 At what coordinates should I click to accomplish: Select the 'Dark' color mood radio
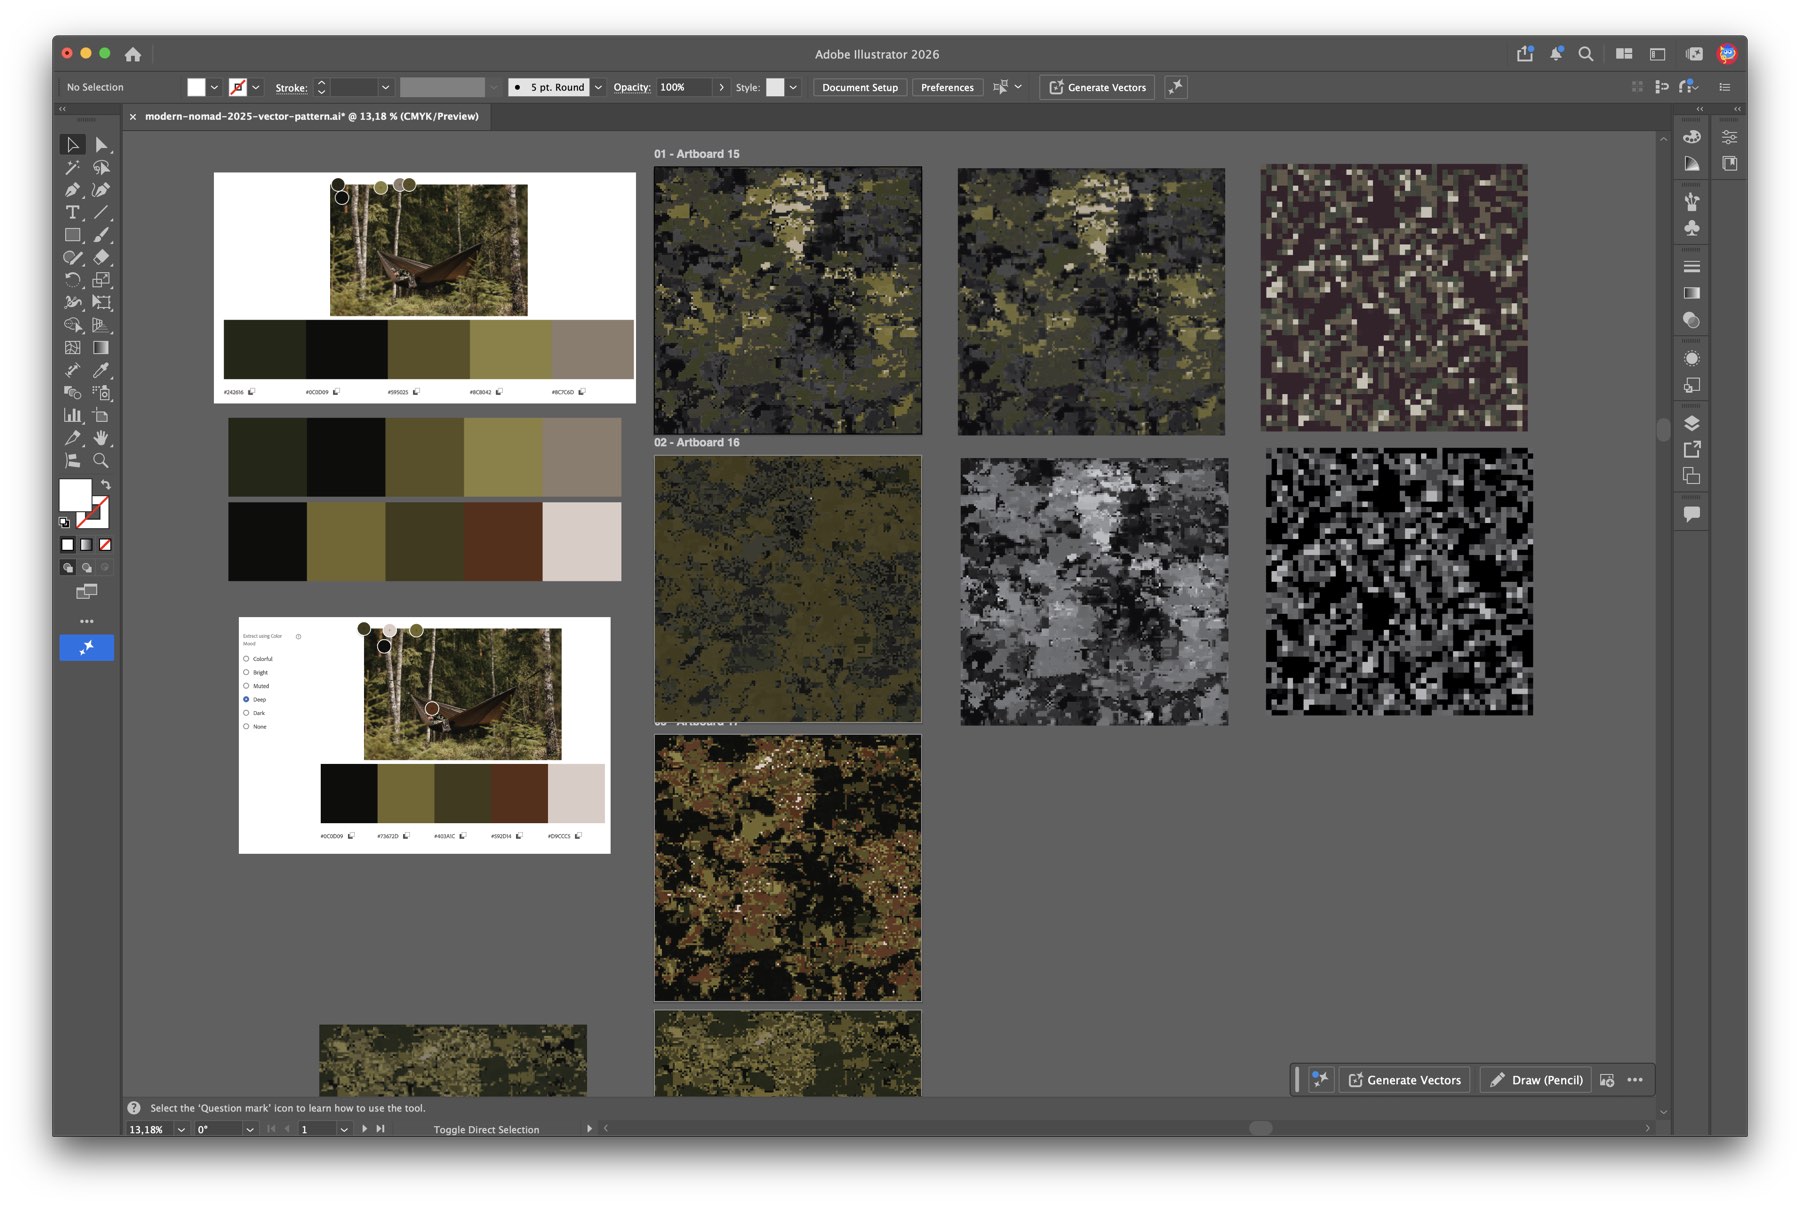(x=246, y=713)
